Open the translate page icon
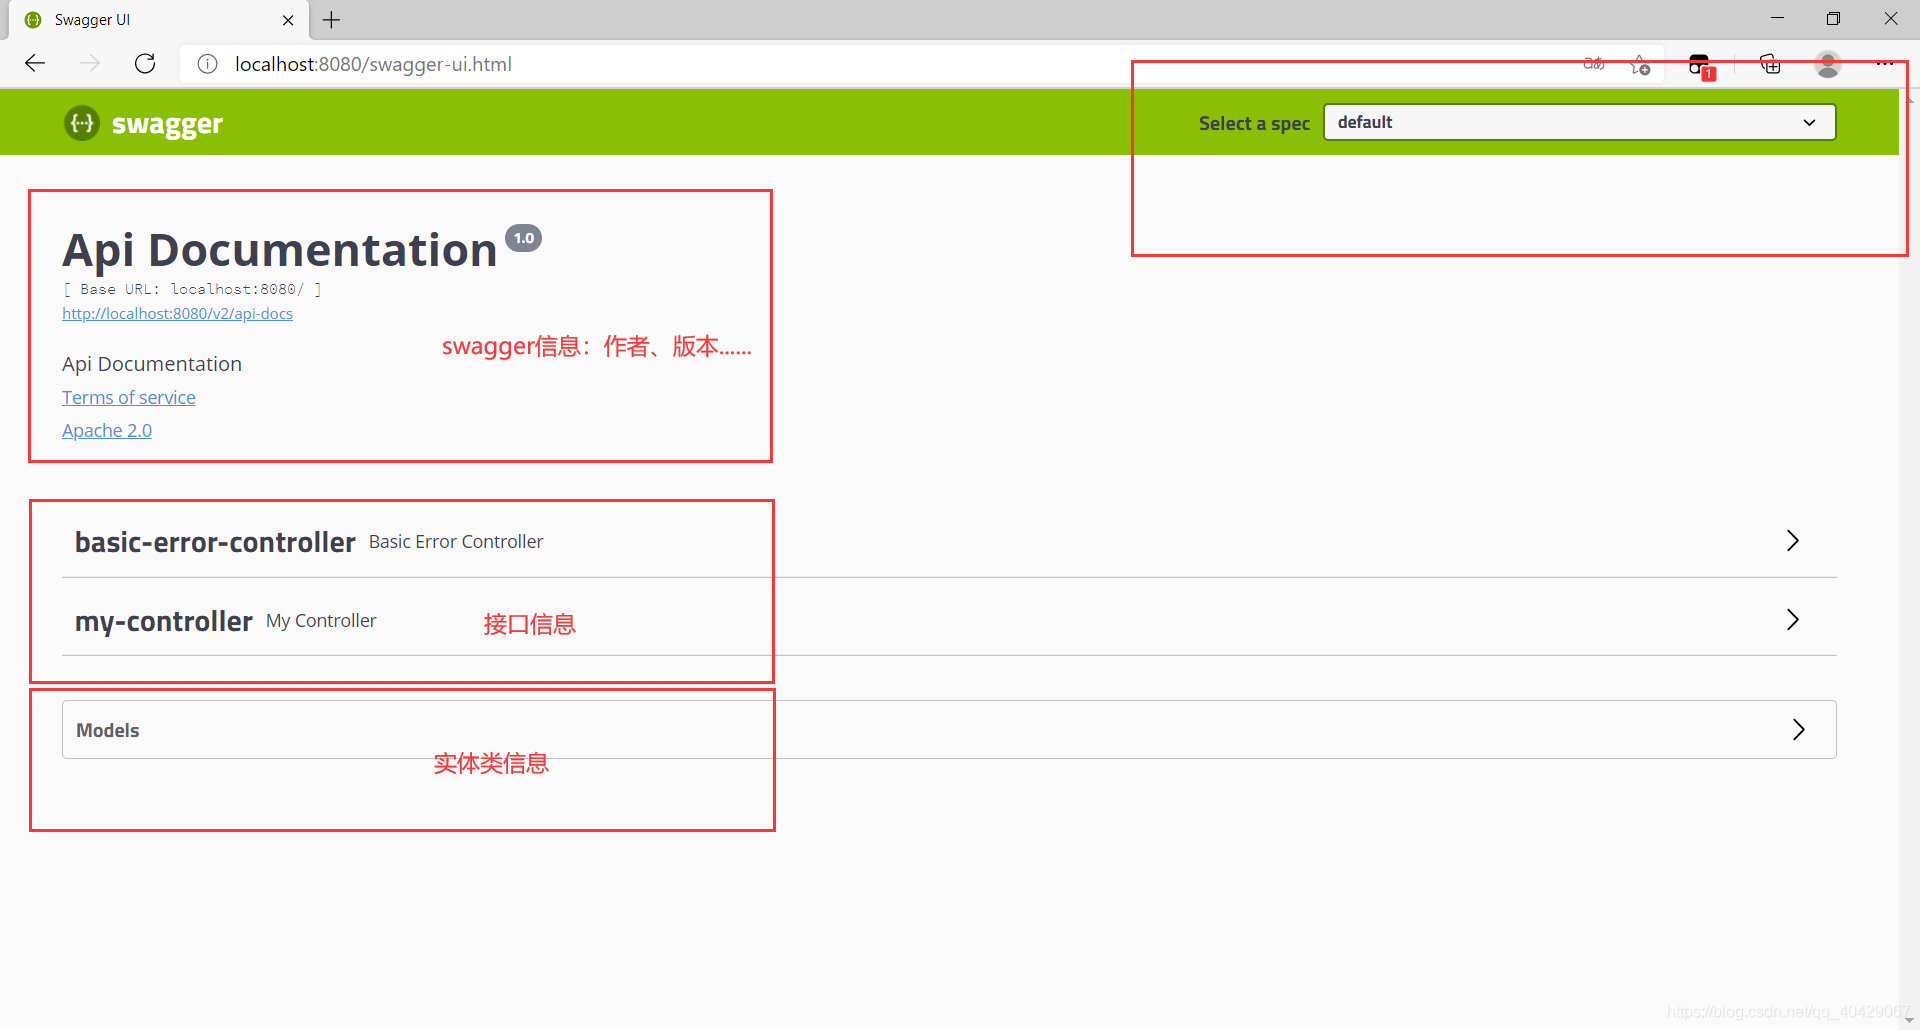 click(1594, 64)
